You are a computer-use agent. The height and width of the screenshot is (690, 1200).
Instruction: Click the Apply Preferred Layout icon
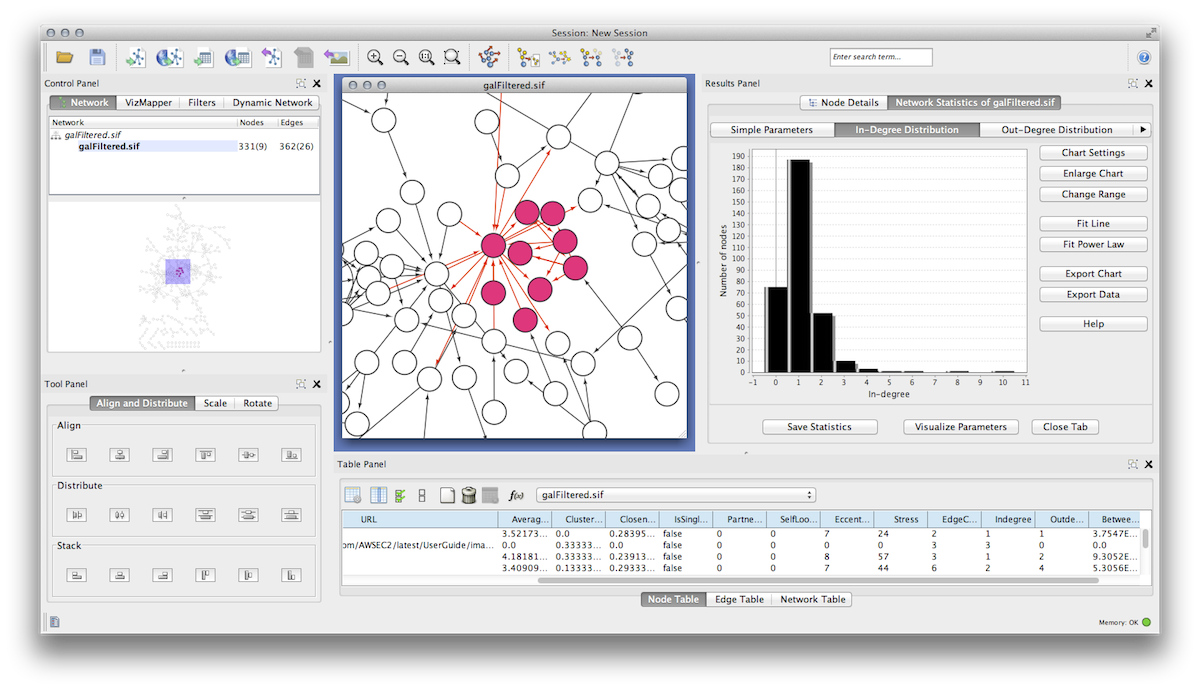489,58
